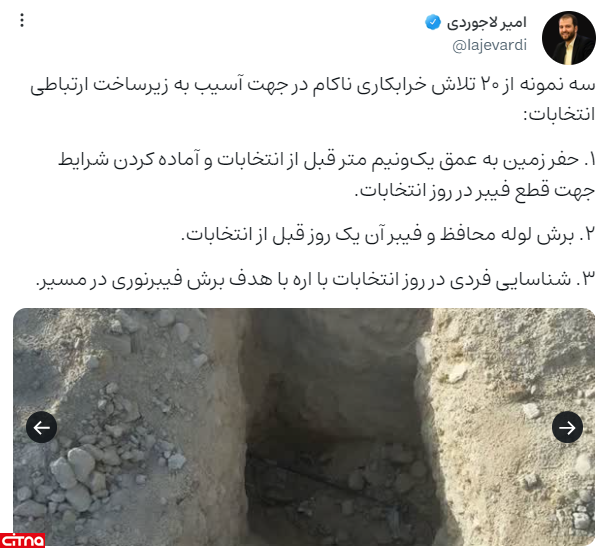Open the trench photo in full view
This screenshot has height=548, width=611.
pyautogui.click(x=304, y=427)
